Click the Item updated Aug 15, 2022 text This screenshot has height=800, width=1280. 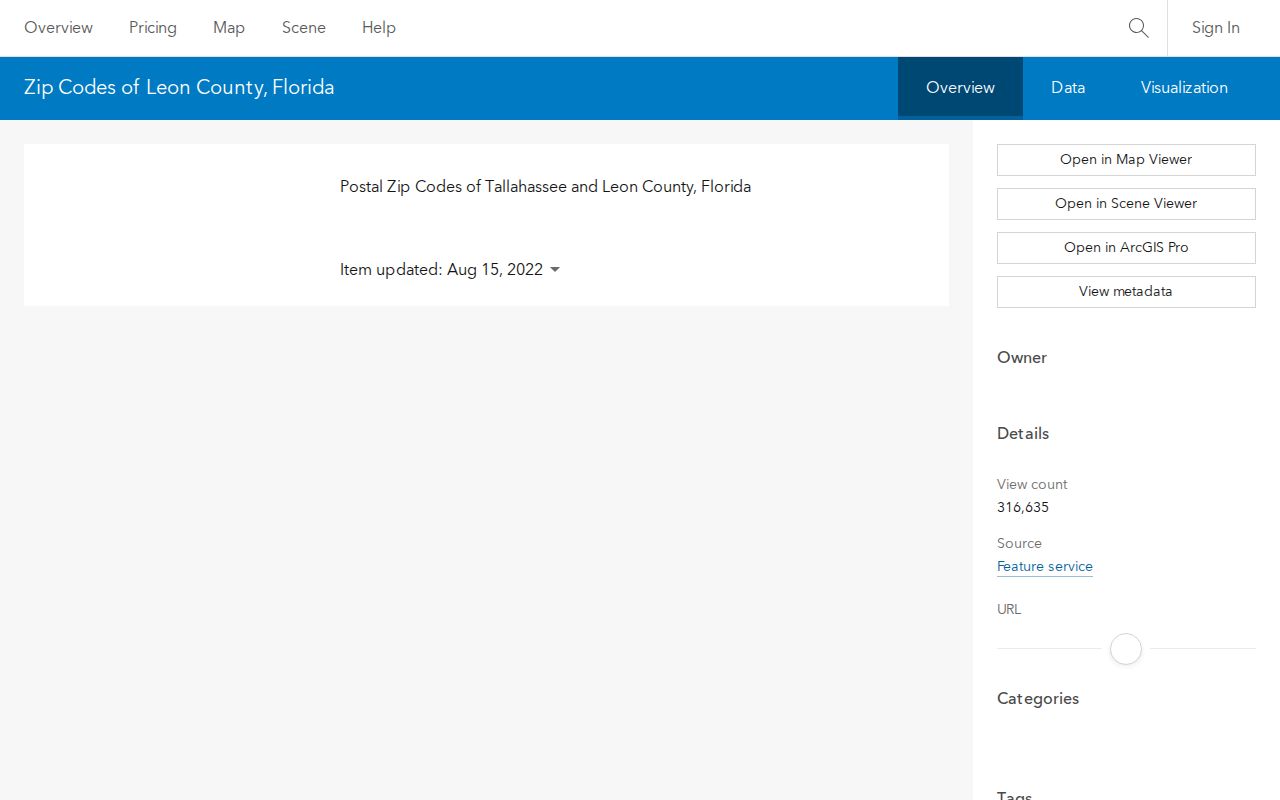point(441,270)
